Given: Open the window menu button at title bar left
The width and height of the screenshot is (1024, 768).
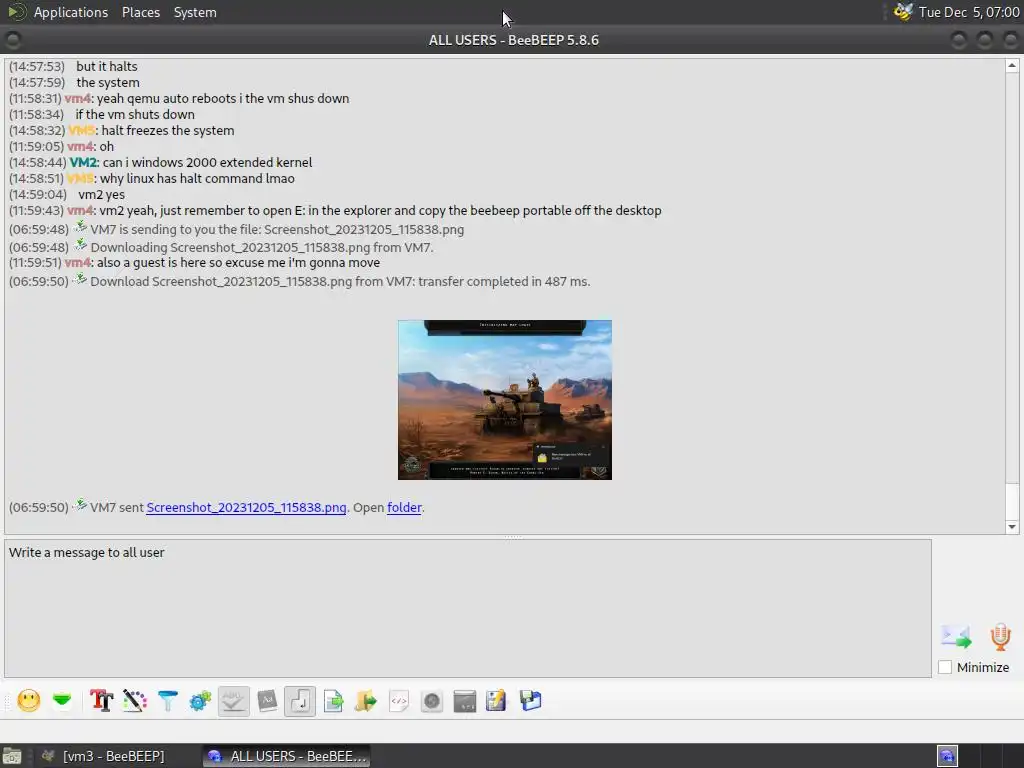Looking at the screenshot, I should [x=12, y=40].
